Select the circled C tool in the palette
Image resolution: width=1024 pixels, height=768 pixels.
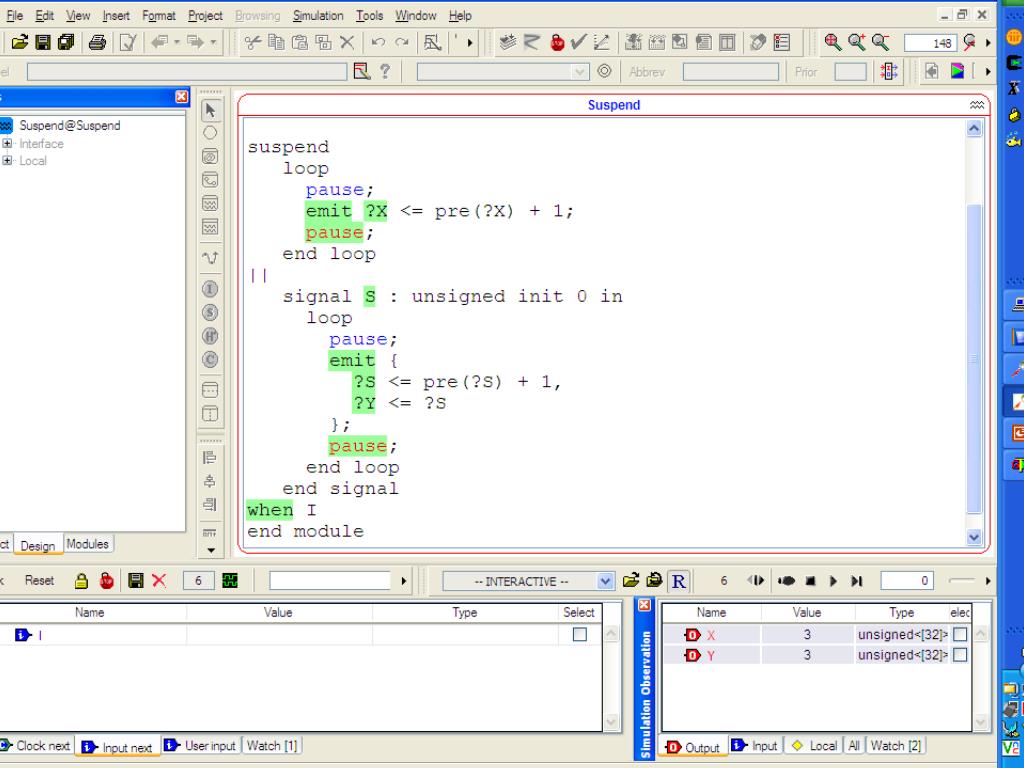(210, 360)
